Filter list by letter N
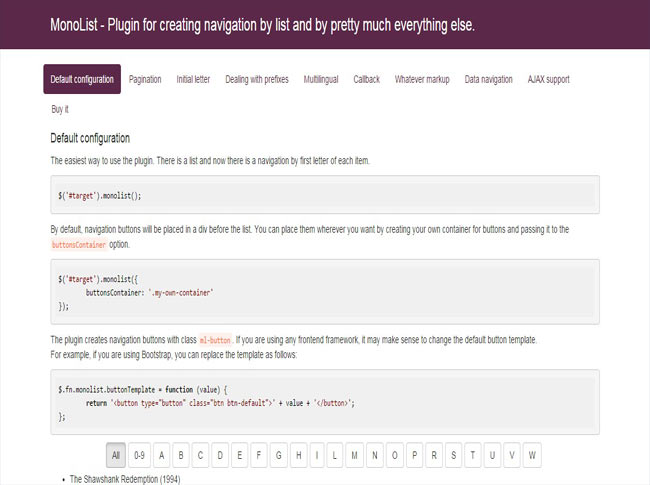The image size is (650, 485). click(375, 455)
